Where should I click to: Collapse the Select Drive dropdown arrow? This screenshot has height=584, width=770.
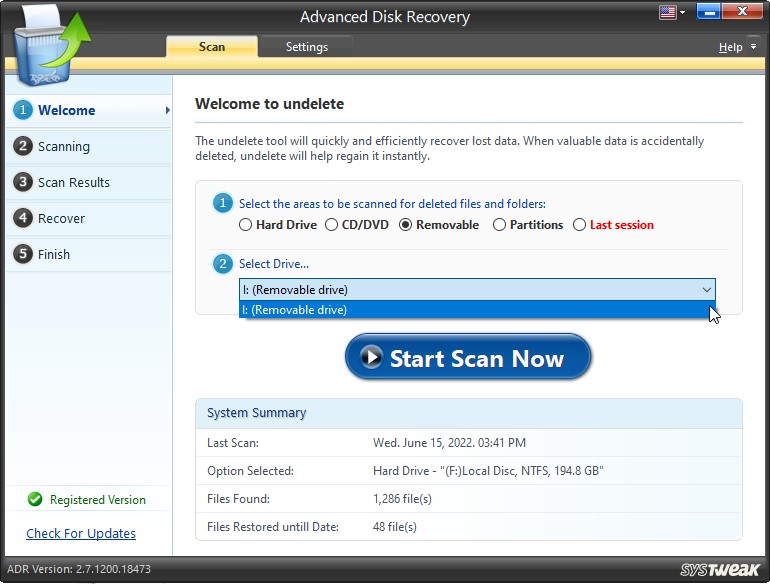click(x=706, y=290)
